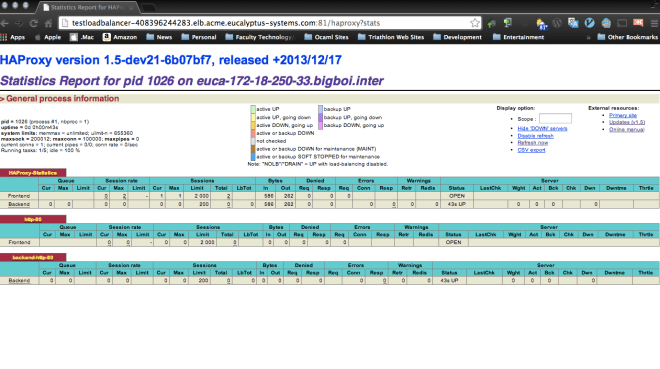The width and height of the screenshot is (660, 369).
Task: Click Frontend row label in http-80 table
Action: click(x=19, y=242)
